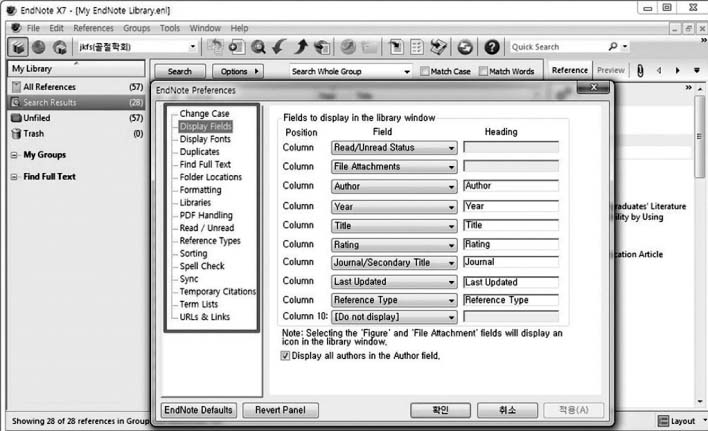
Task: Collapse the Find Full Text group set
Action: pyautogui.click(x=14, y=177)
